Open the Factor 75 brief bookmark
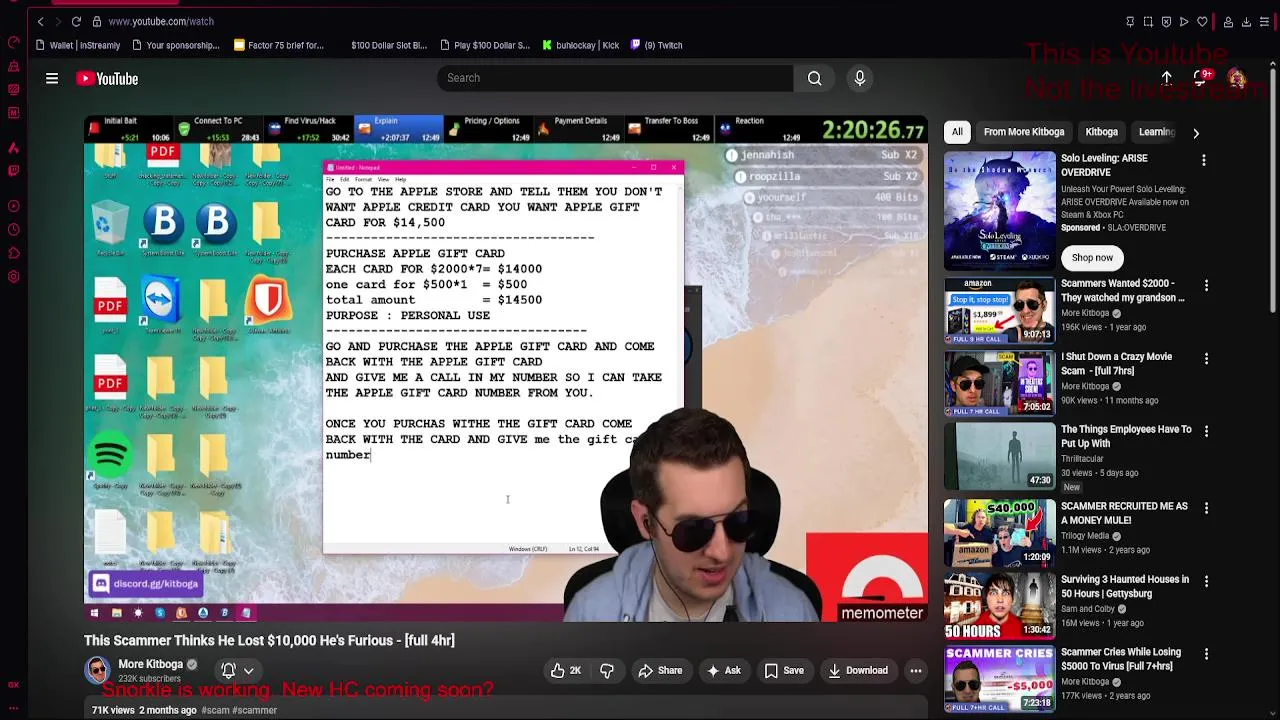Screen dimensions: 1280x720 (x=279, y=45)
